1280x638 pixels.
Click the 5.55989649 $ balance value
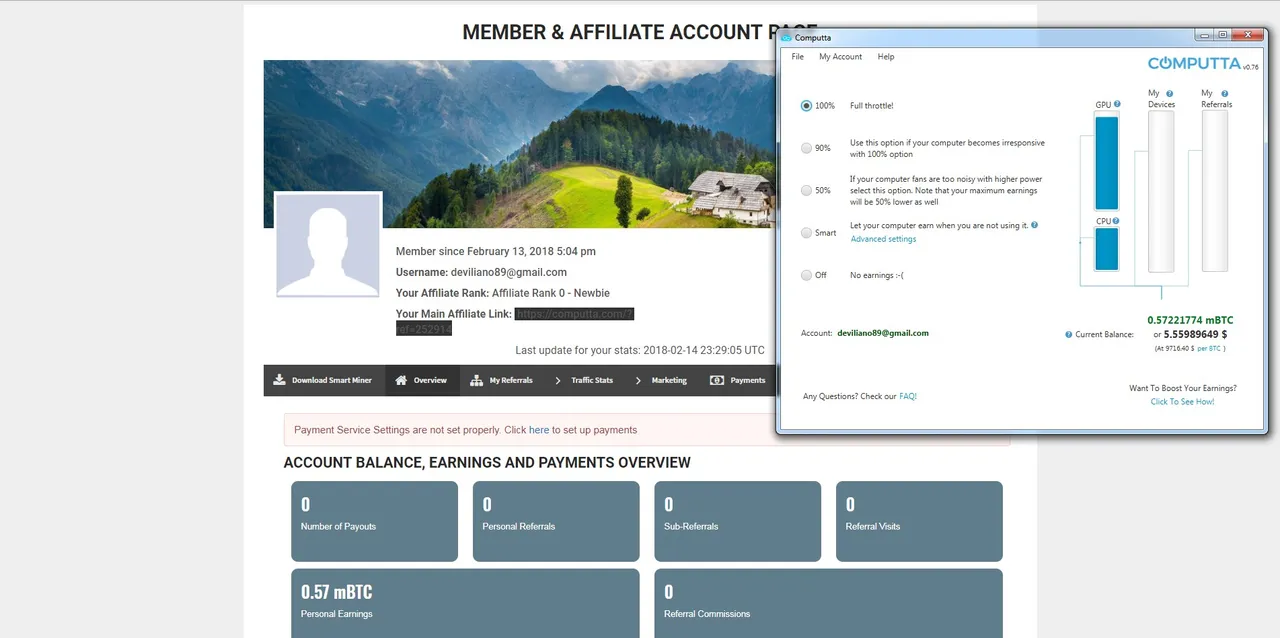click(x=1196, y=334)
